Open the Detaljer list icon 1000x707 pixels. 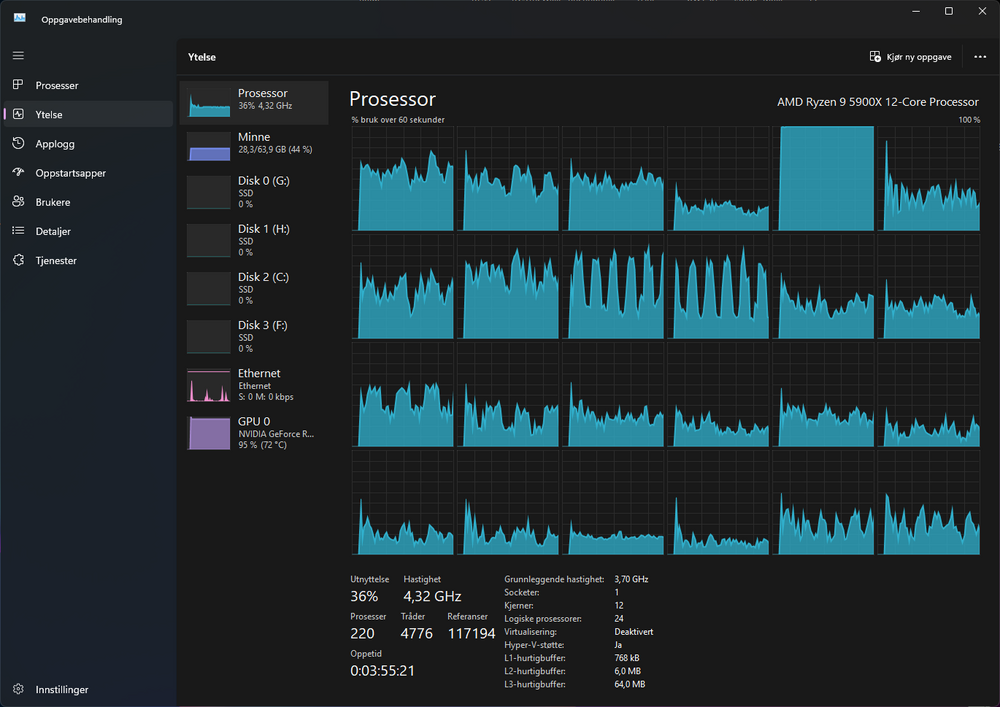(18, 231)
